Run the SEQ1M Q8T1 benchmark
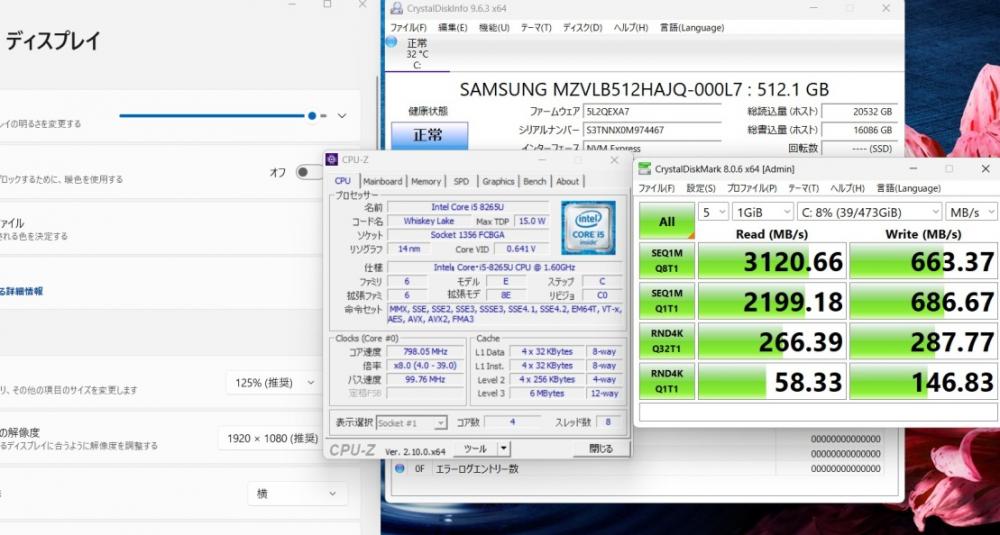The width and height of the screenshot is (1000, 535). (666, 261)
